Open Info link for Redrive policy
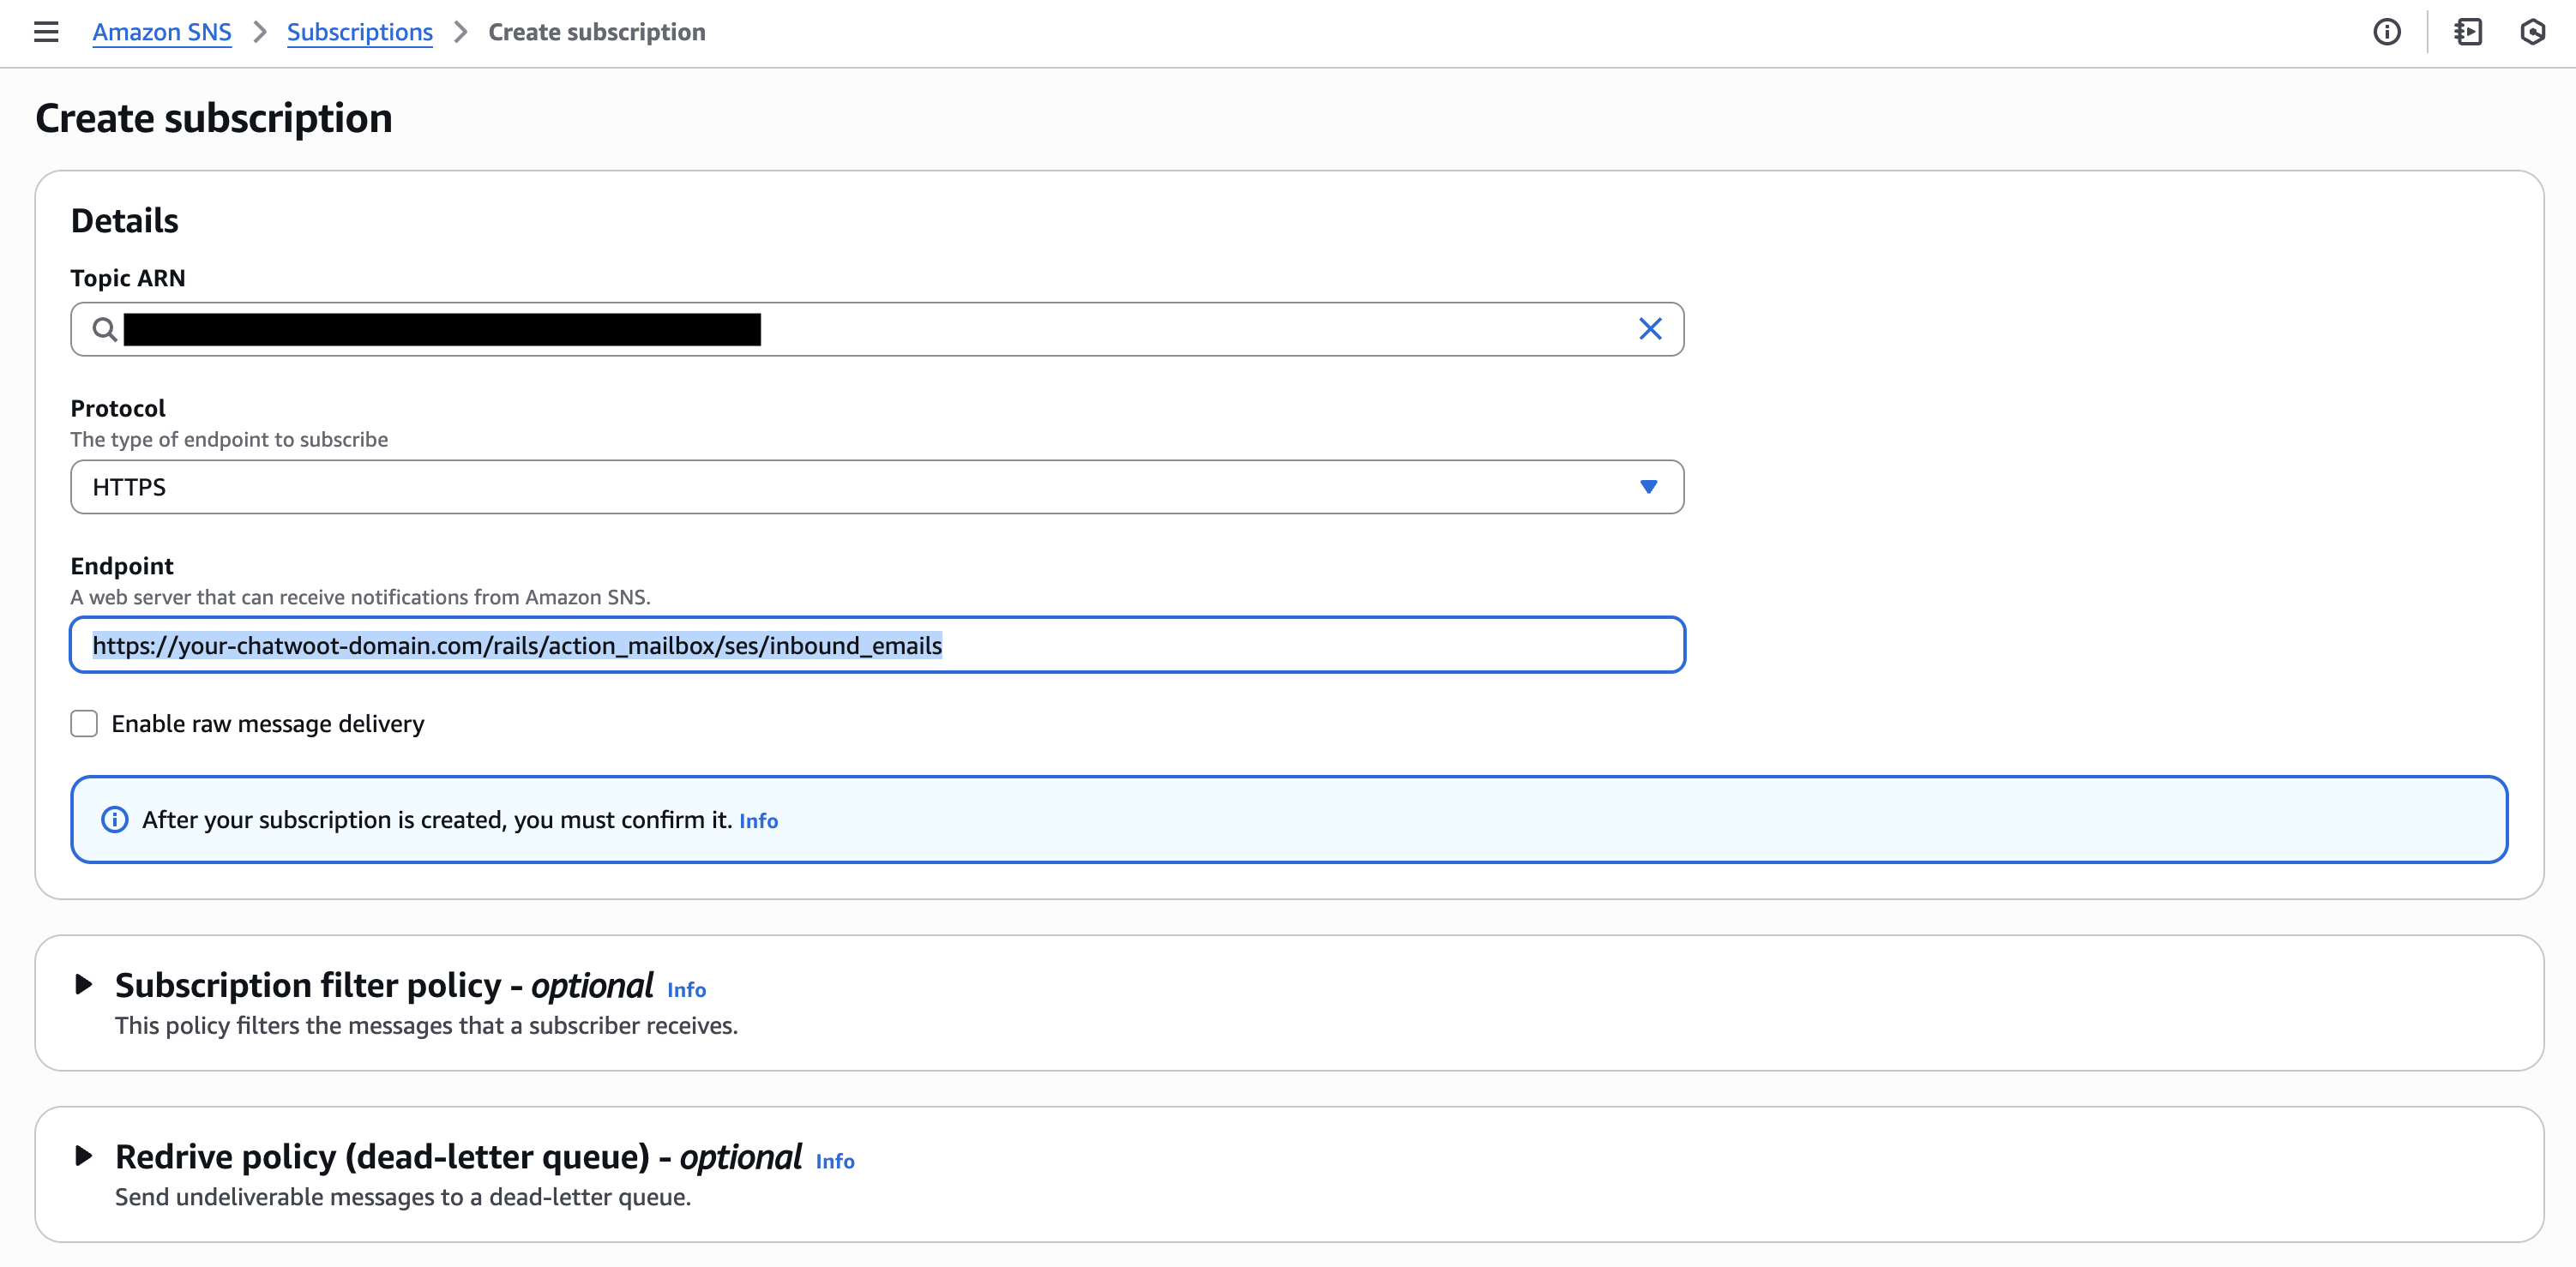2576x1267 pixels. coord(834,1161)
